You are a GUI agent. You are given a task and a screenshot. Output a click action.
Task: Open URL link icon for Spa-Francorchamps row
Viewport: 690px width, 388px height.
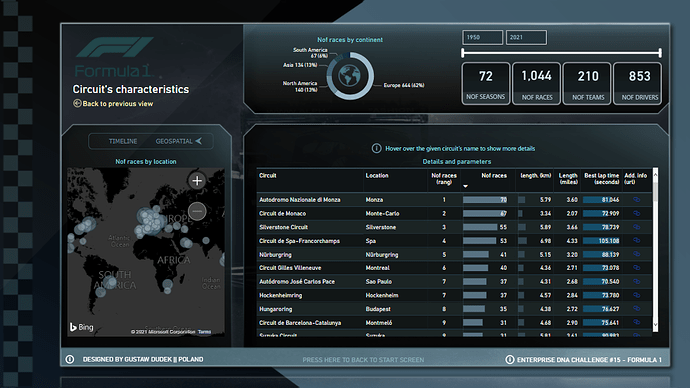pyautogui.click(x=636, y=241)
